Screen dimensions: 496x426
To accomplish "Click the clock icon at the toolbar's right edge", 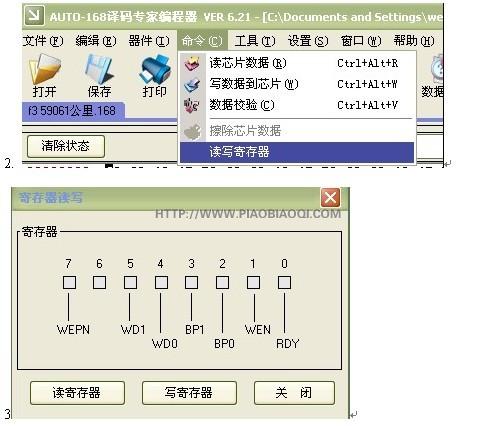I will [437, 69].
